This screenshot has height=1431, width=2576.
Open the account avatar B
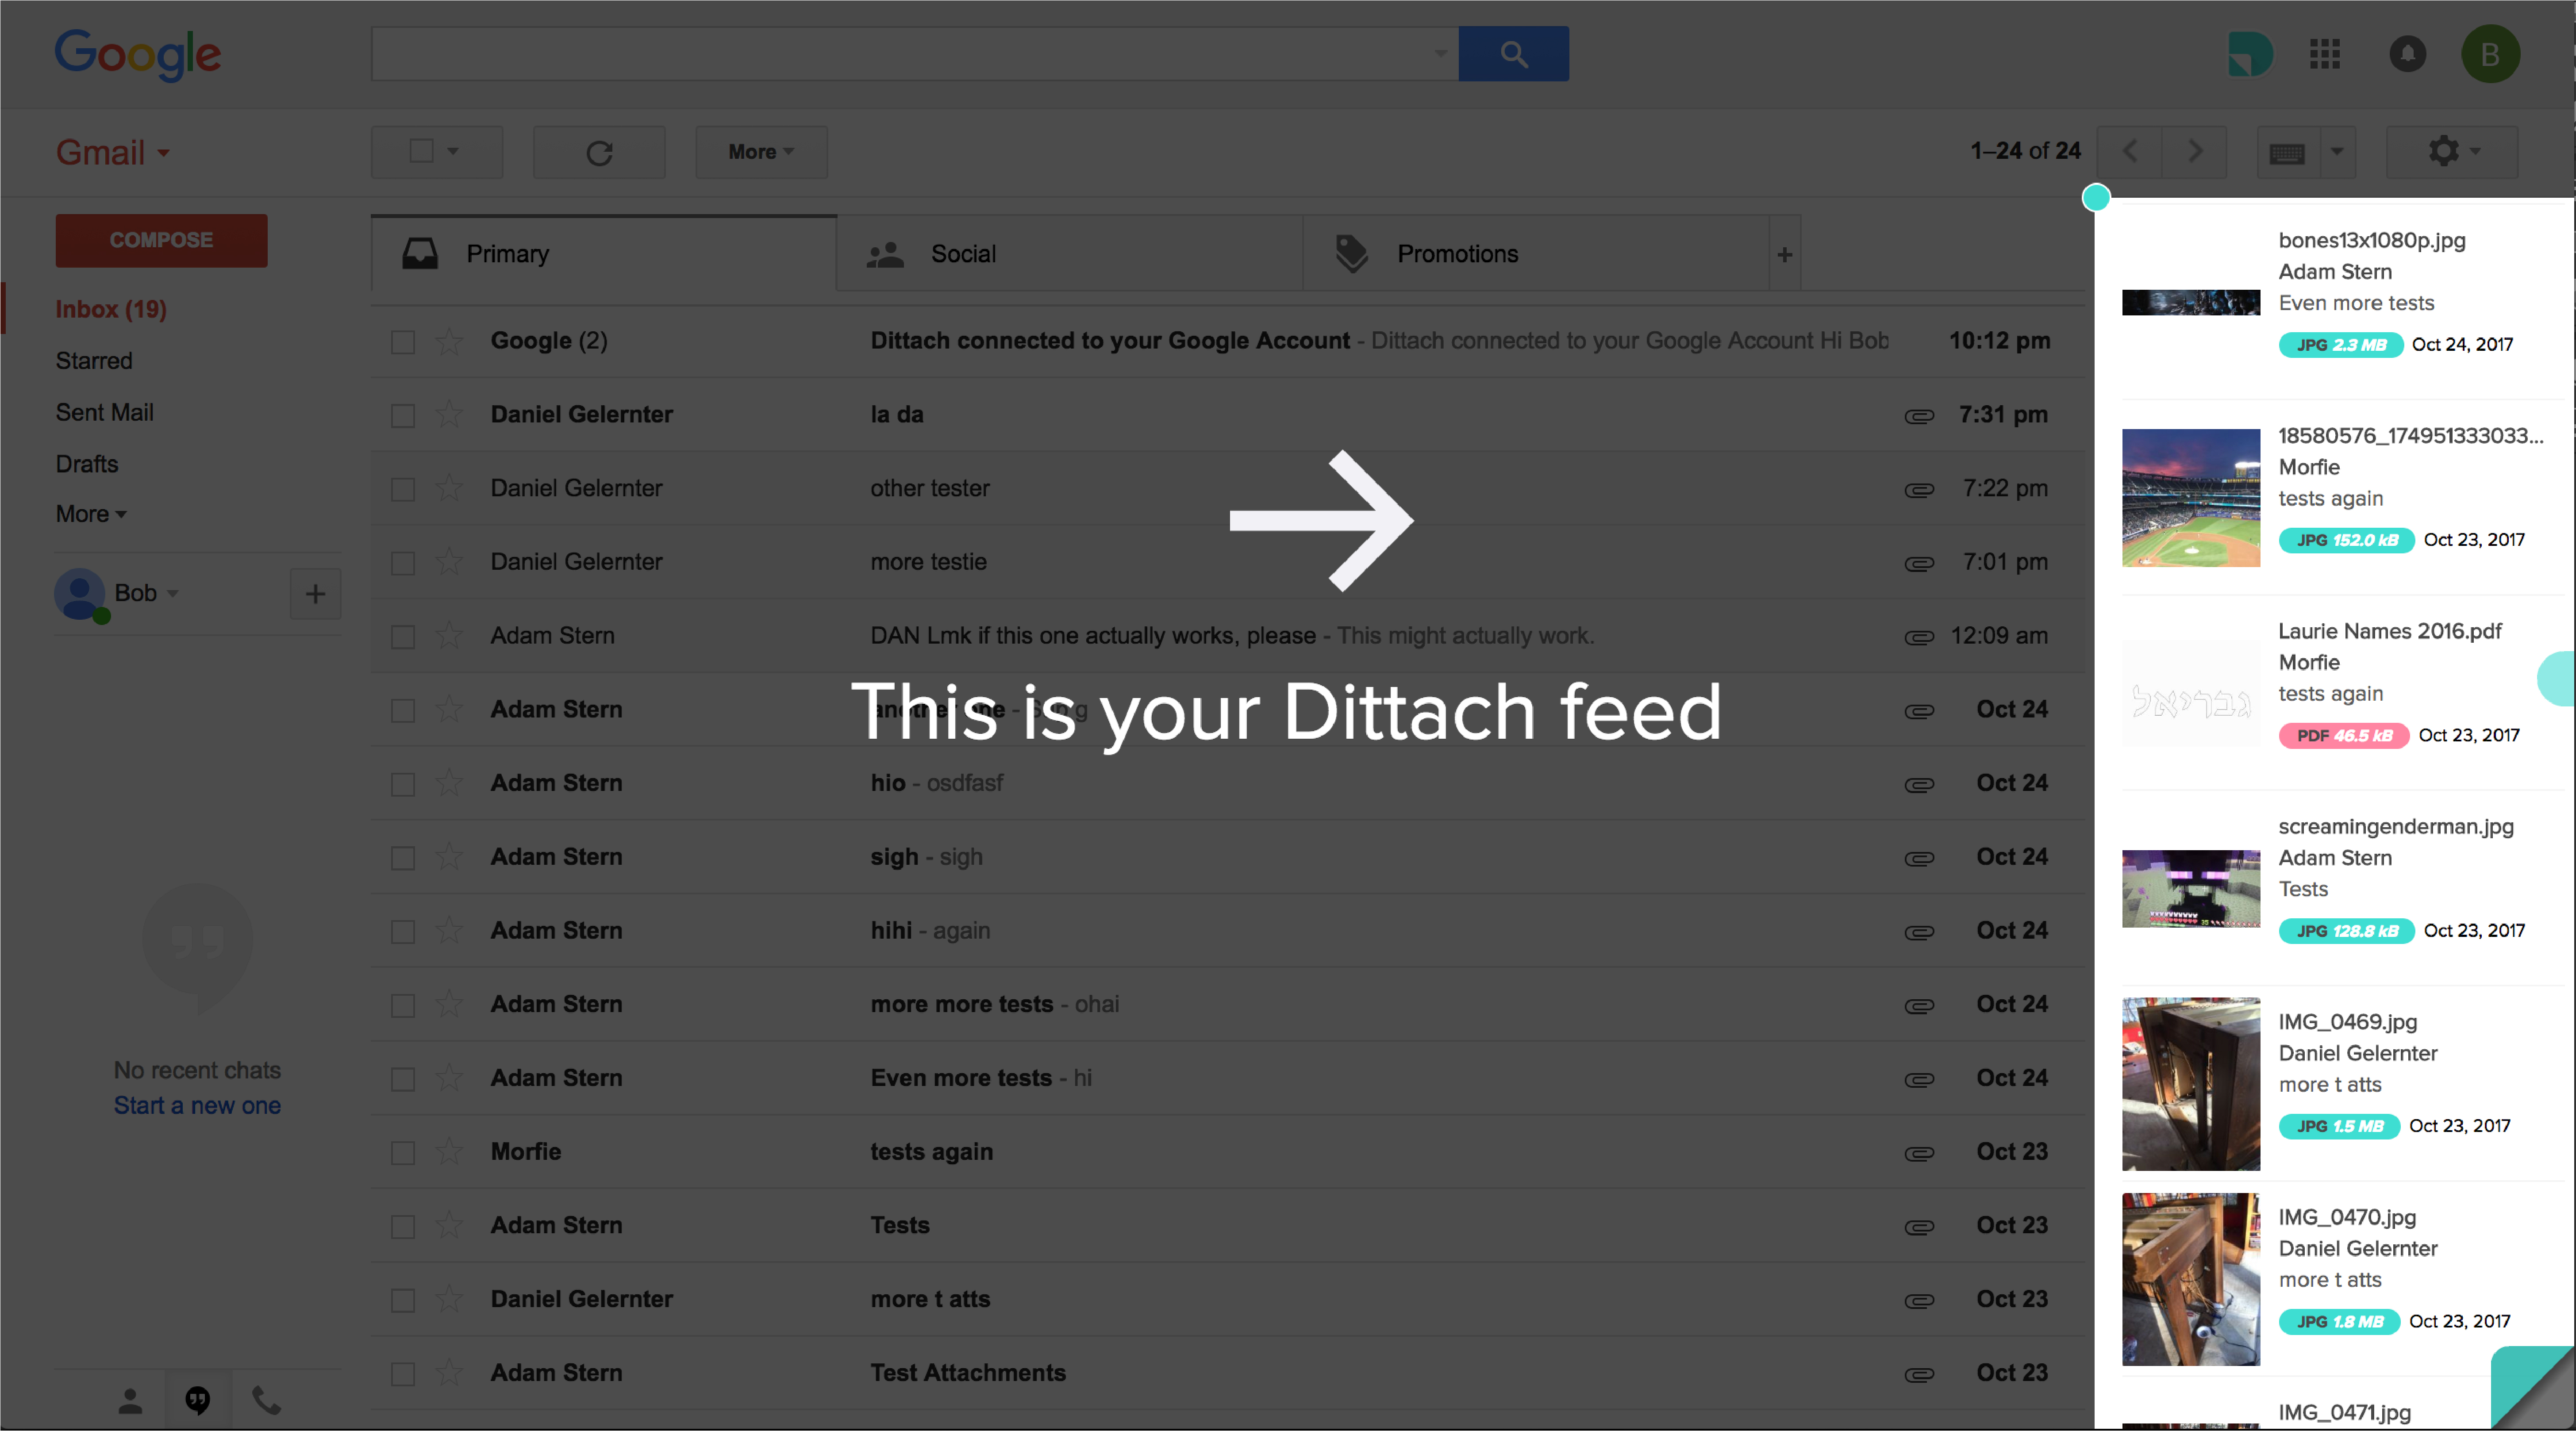click(x=2490, y=54)
